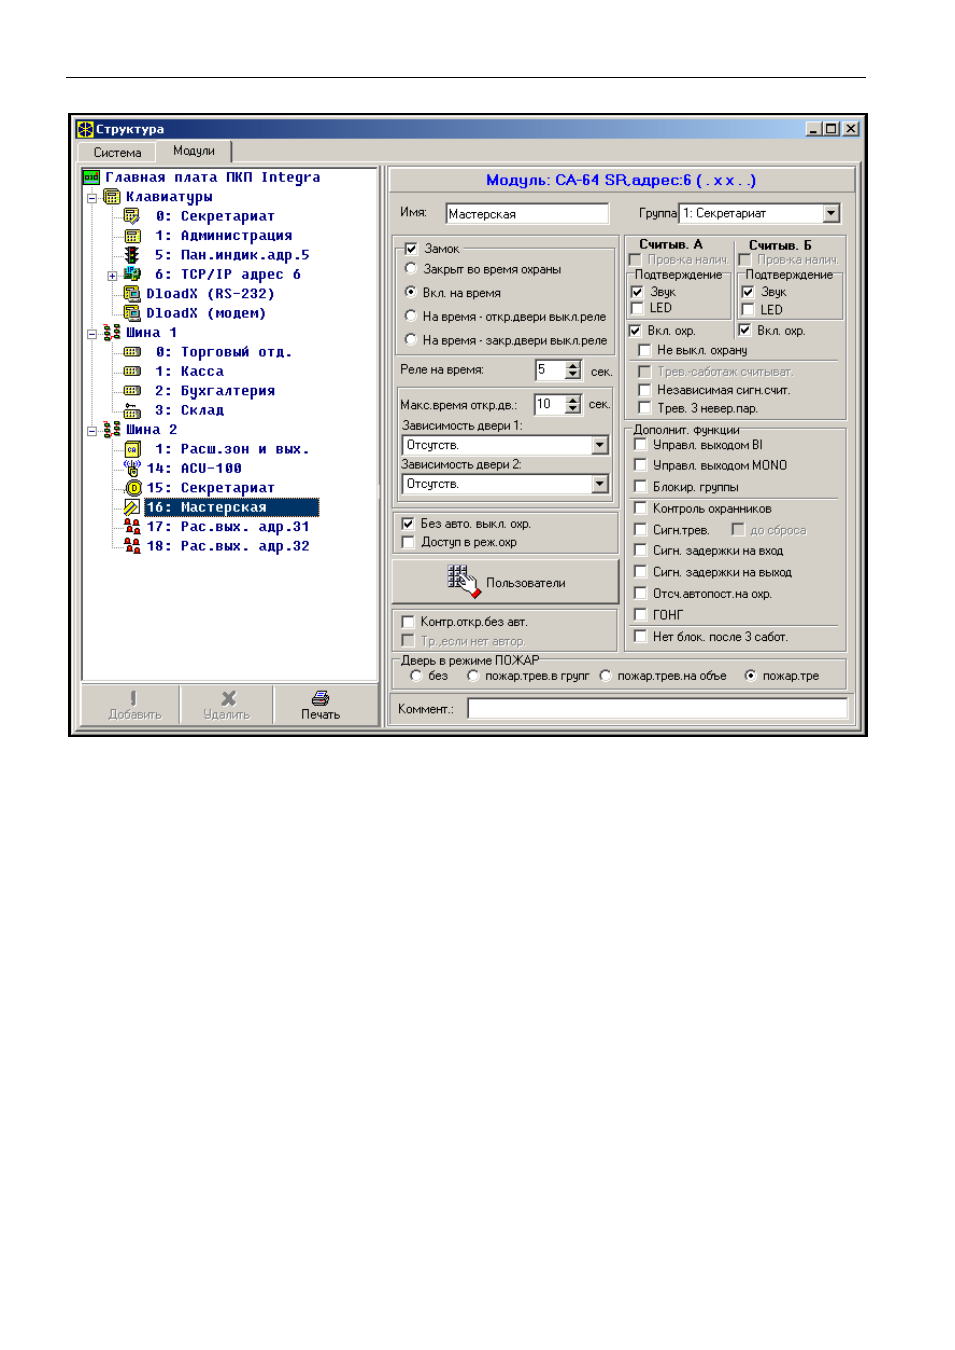Select Вкл. на время radio button
Screen dimensions: 955x1350
point(410,292)
